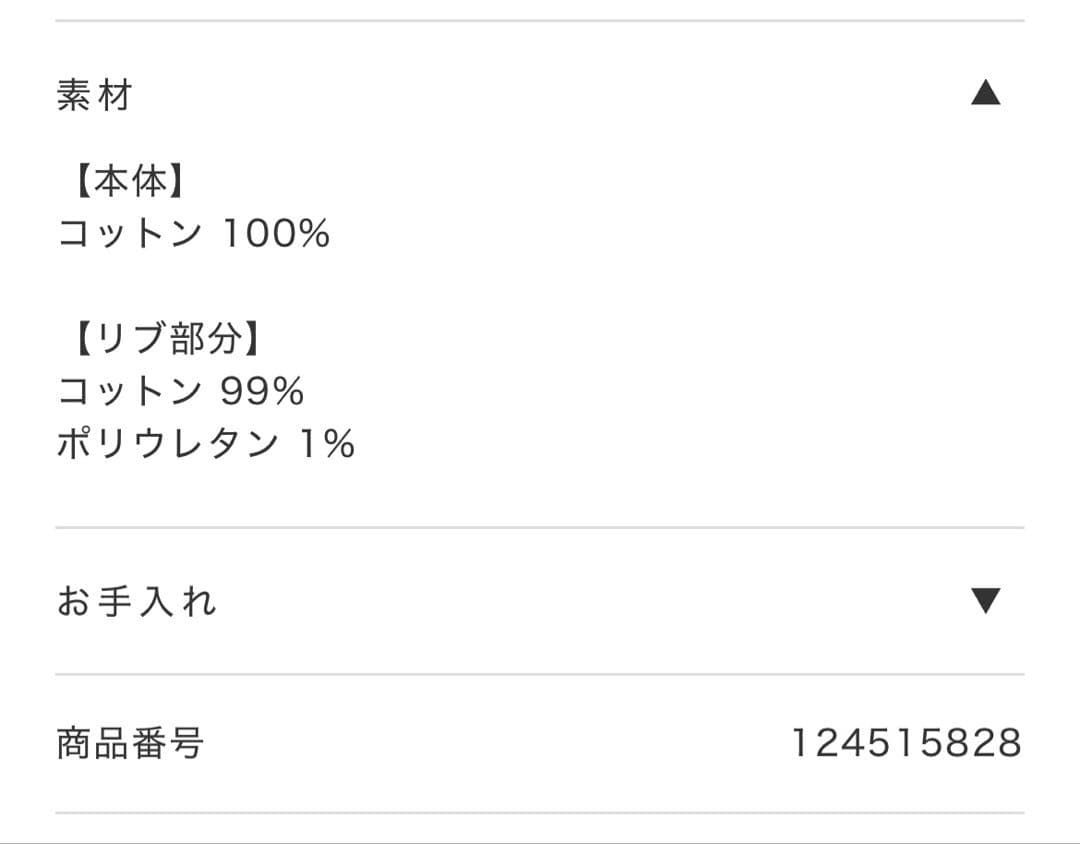Select the product number 124515828
1080x844 pixels.
tap(906, 743)
